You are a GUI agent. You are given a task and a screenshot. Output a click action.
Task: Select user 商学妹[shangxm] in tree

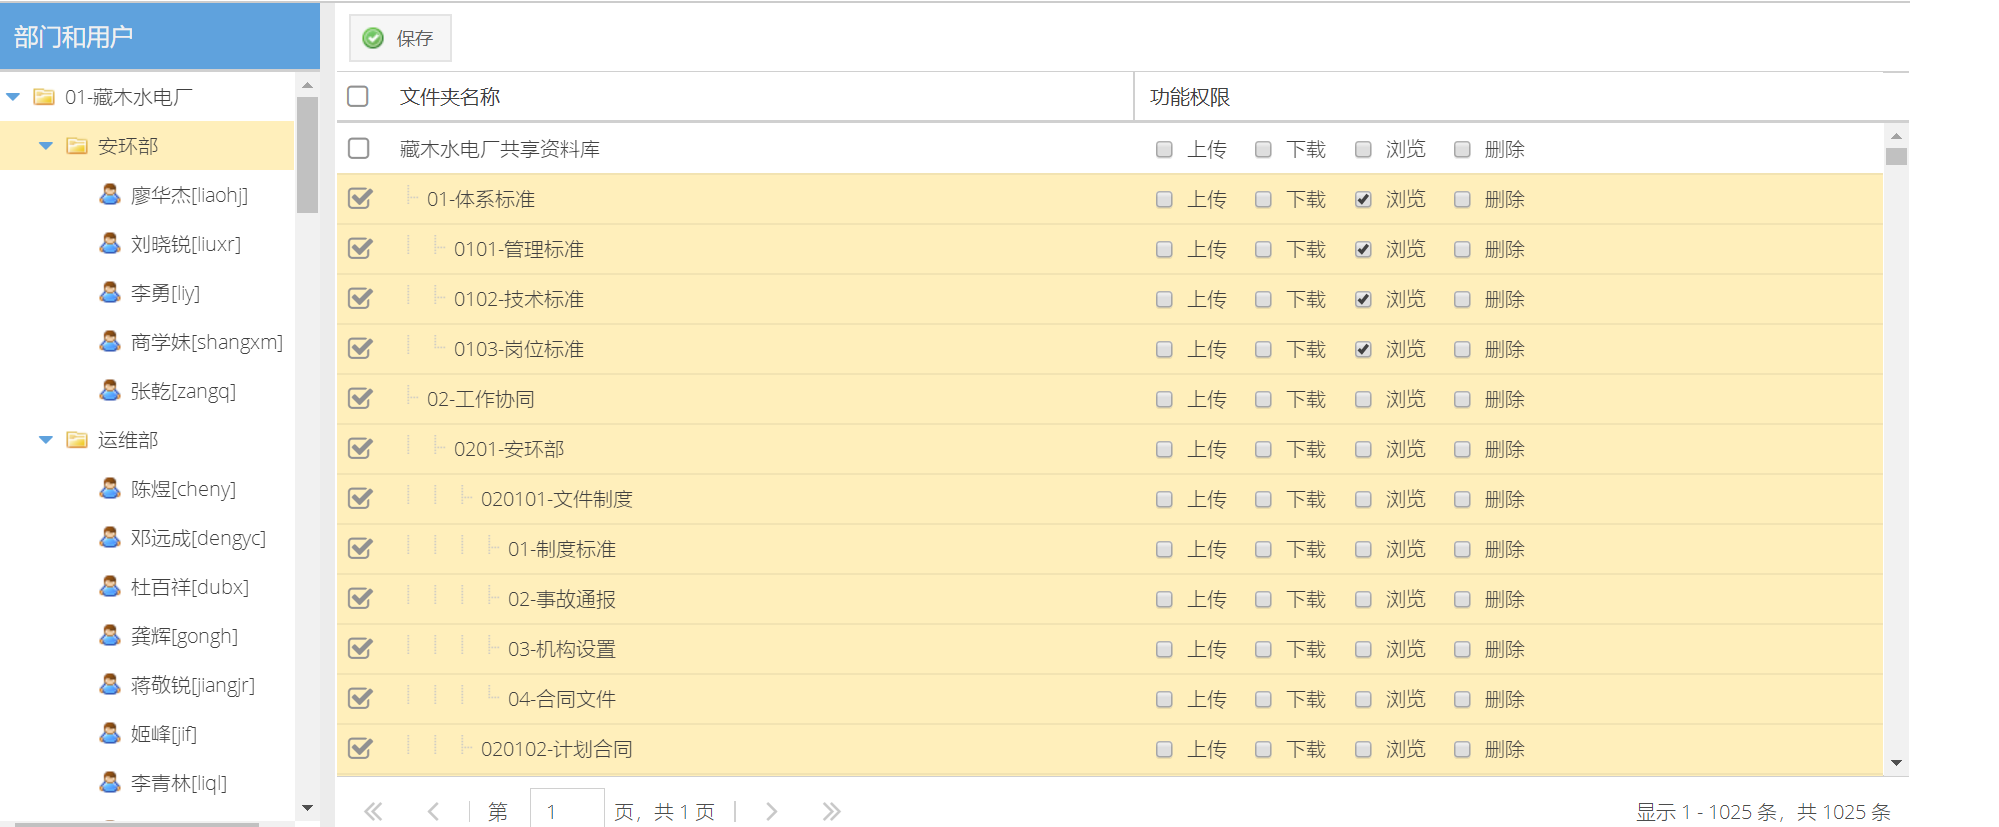[x=207, y=342]
